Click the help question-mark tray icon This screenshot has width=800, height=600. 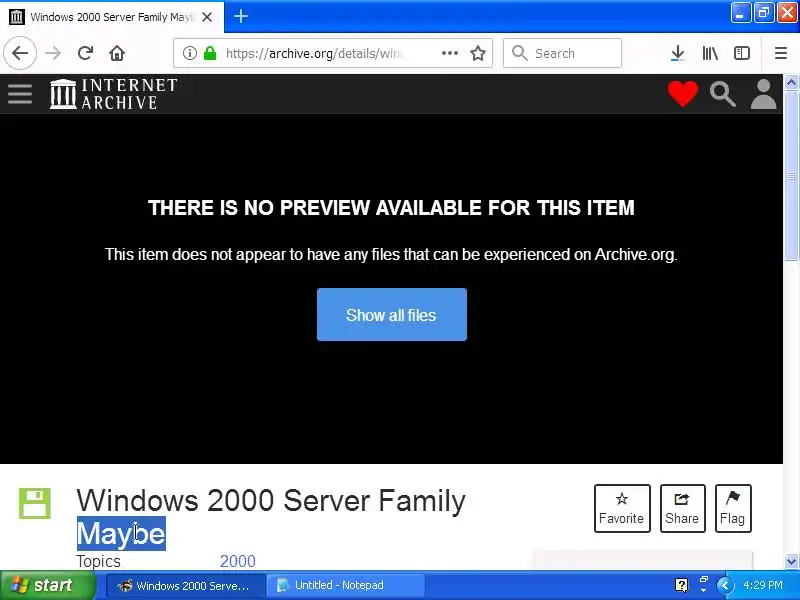pos(681,585)
